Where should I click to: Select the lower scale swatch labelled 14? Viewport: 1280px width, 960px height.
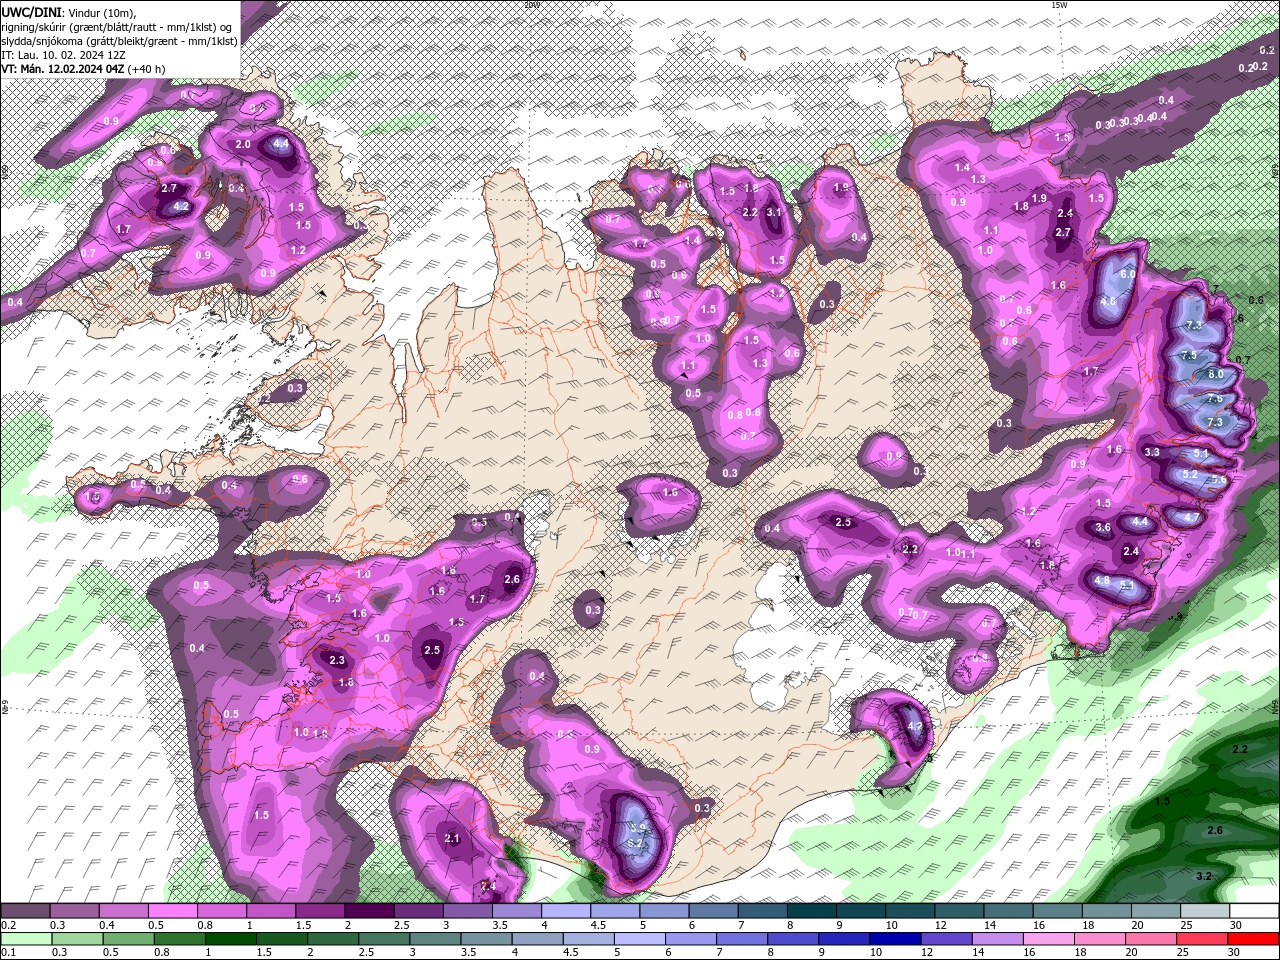click(x=998, y=938)
